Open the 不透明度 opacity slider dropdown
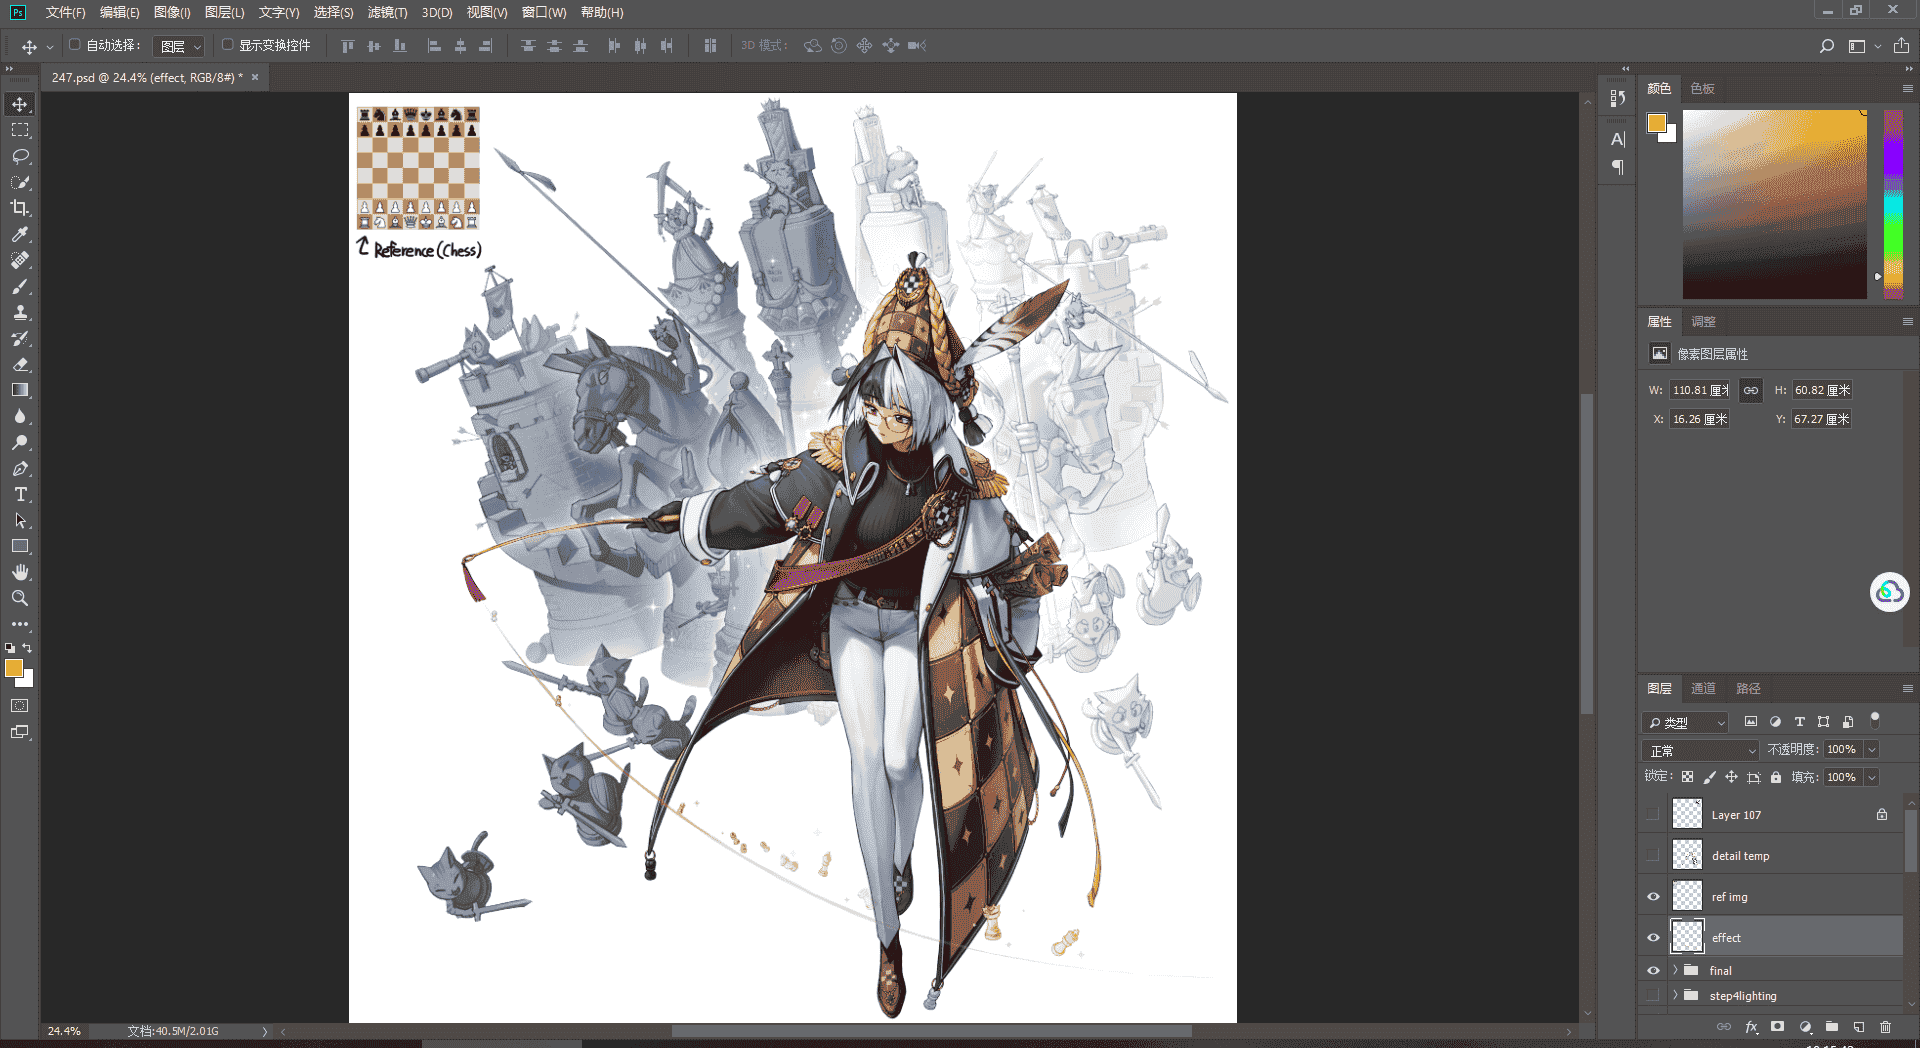The image size is (1920, 1048). [1872, 750]
